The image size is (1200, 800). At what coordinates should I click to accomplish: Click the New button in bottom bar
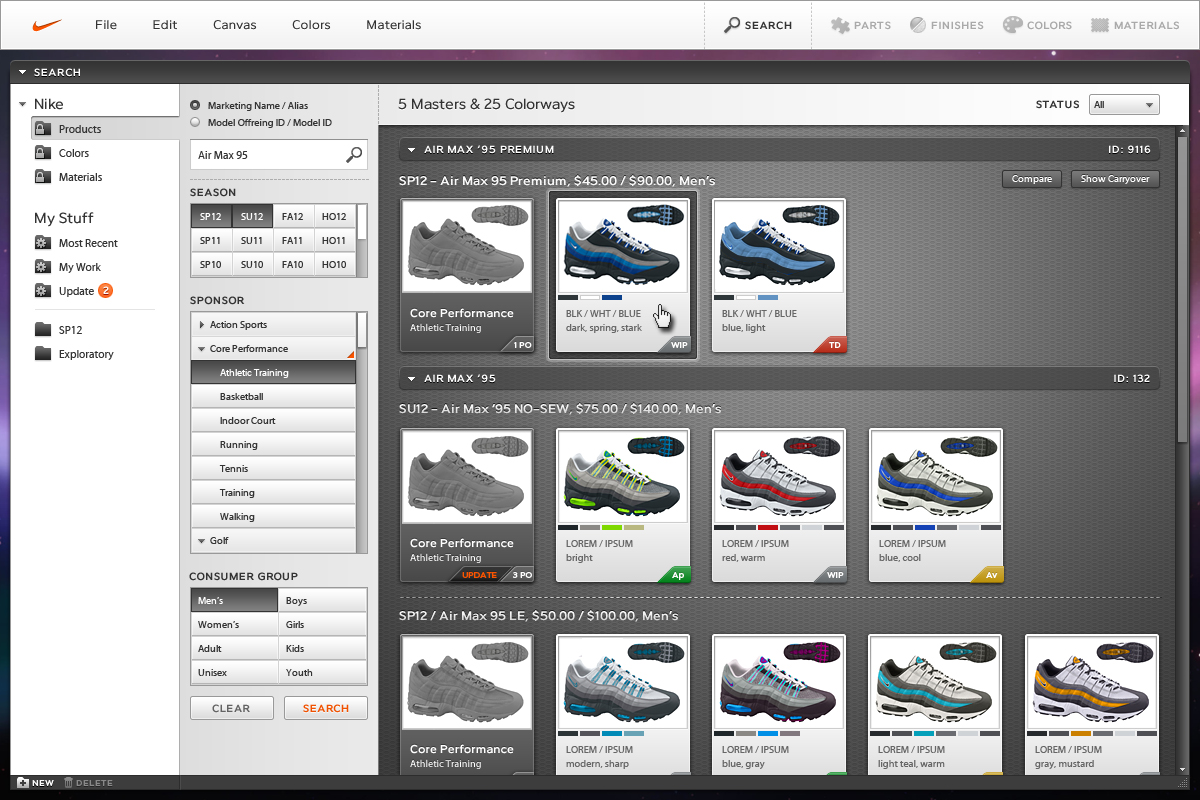(x=35, y=783)
